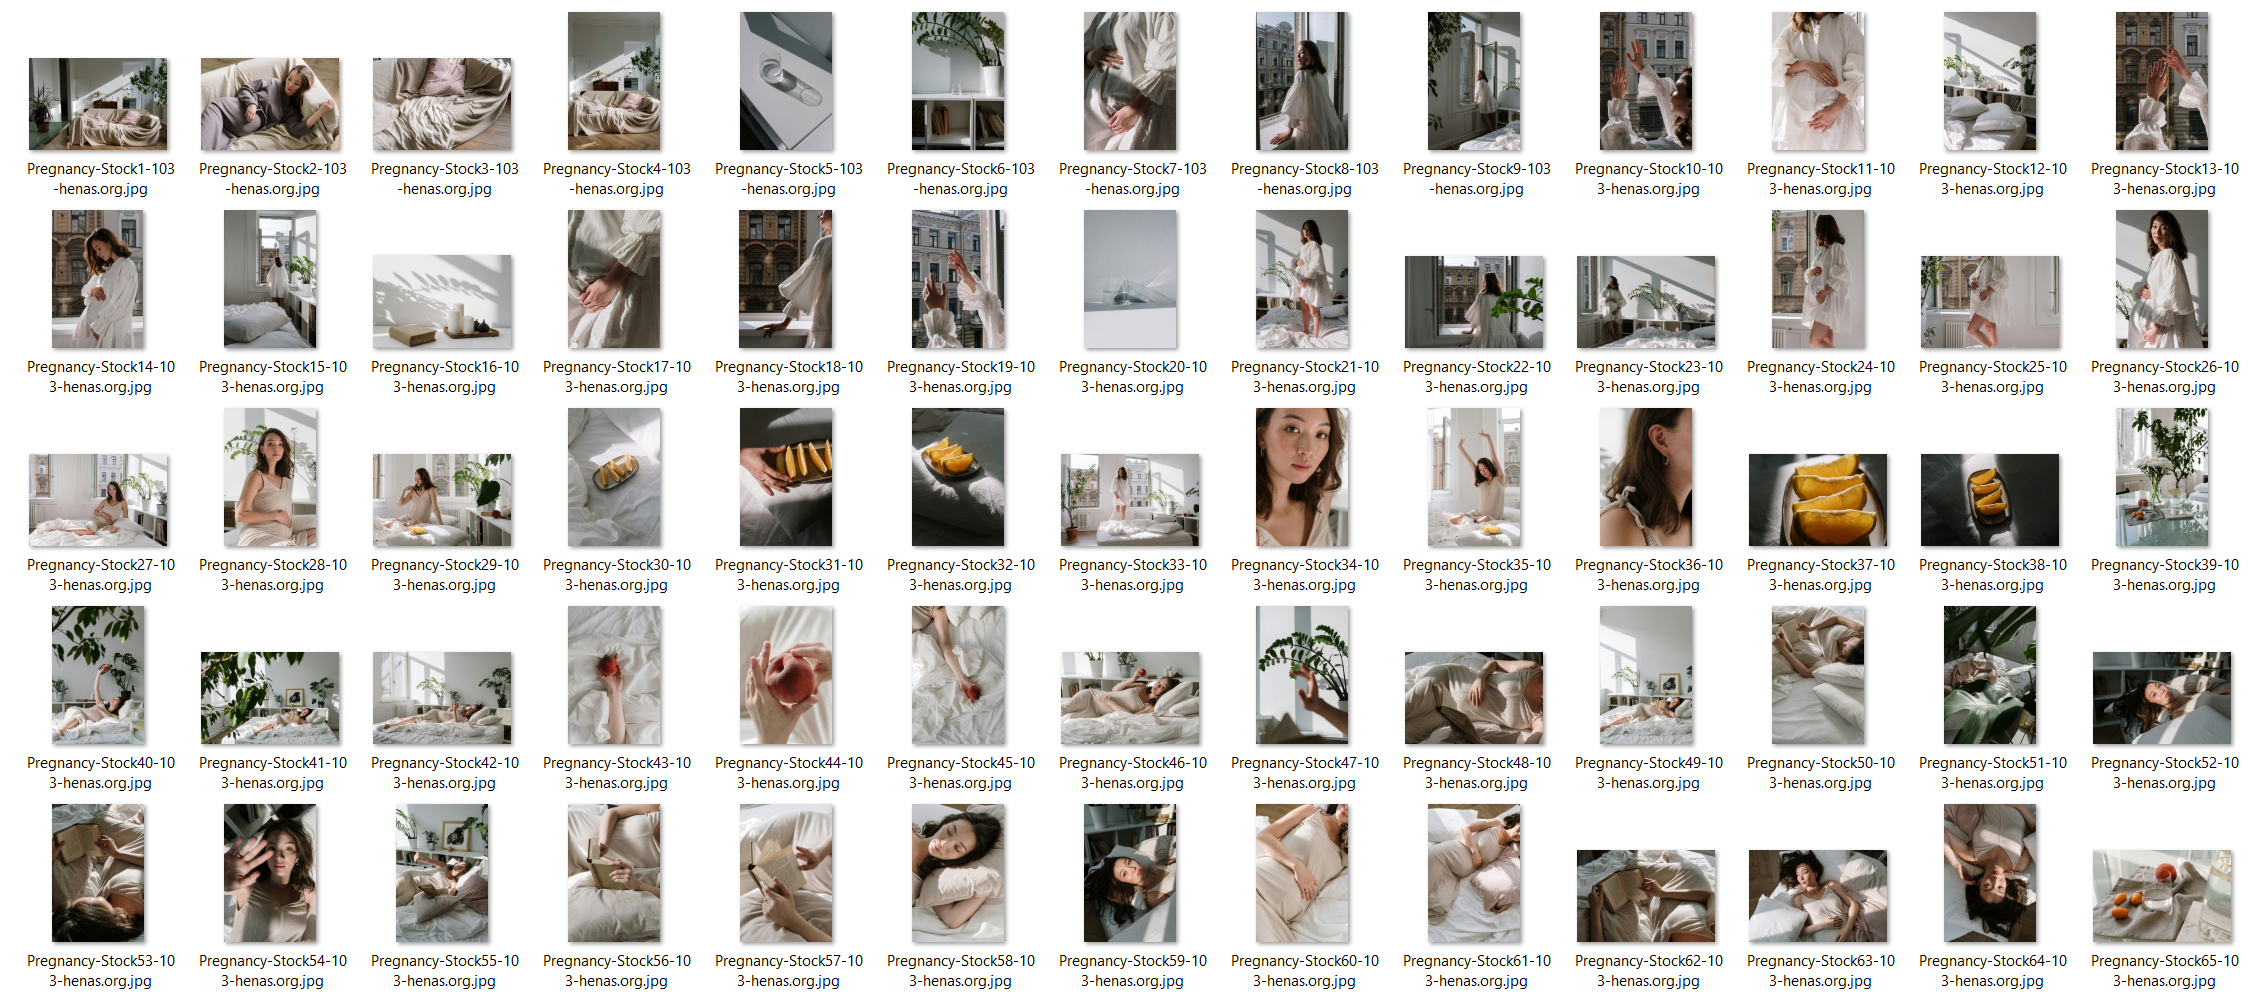
Task: Click the Pregnancy-Stock5 glass photo thumbnail
Action: click(x=786, y=81)
